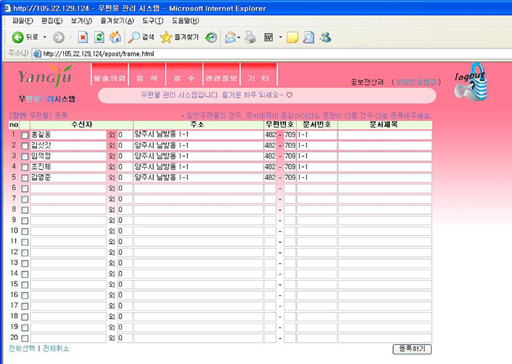Click the recipient name field containing 홍길동
The image size is (512, 364).
point(68,135)
